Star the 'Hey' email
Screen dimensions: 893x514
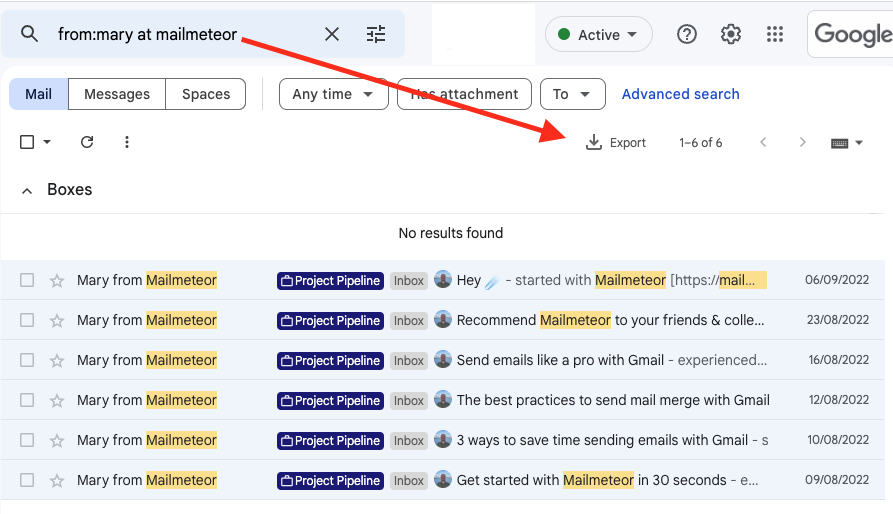click(x=57, y=281)
